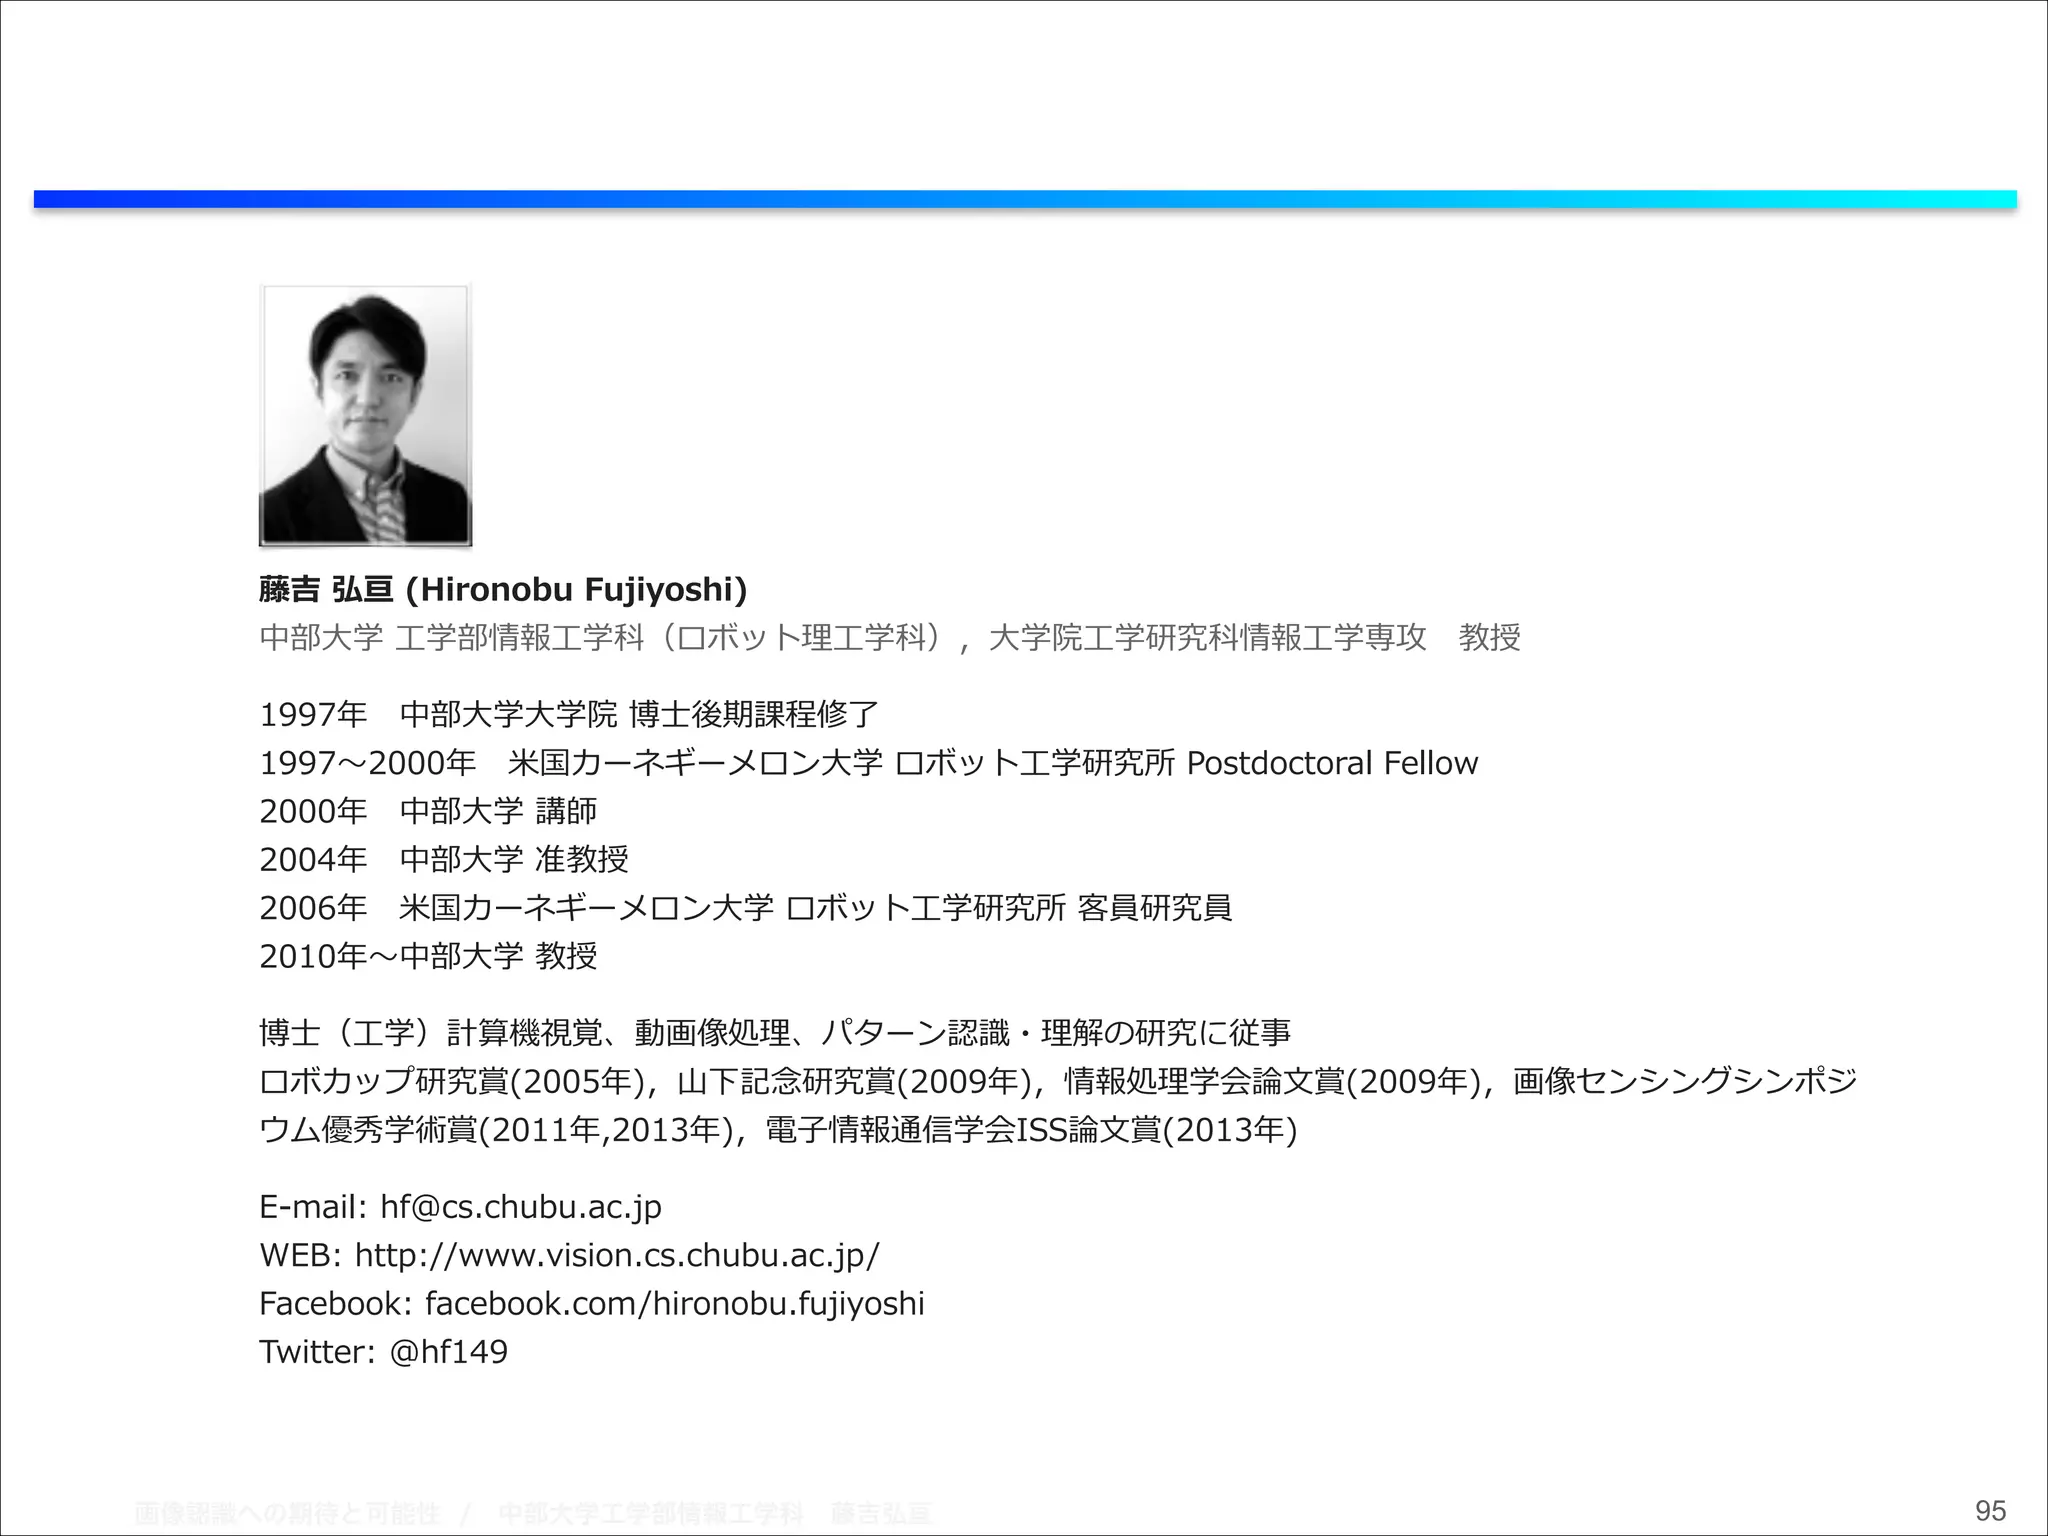Select the name heading 藤吉 弘亘 (Hironobu Fujiyoshi)
The image size is (2048, 1536).
(503, 590)
